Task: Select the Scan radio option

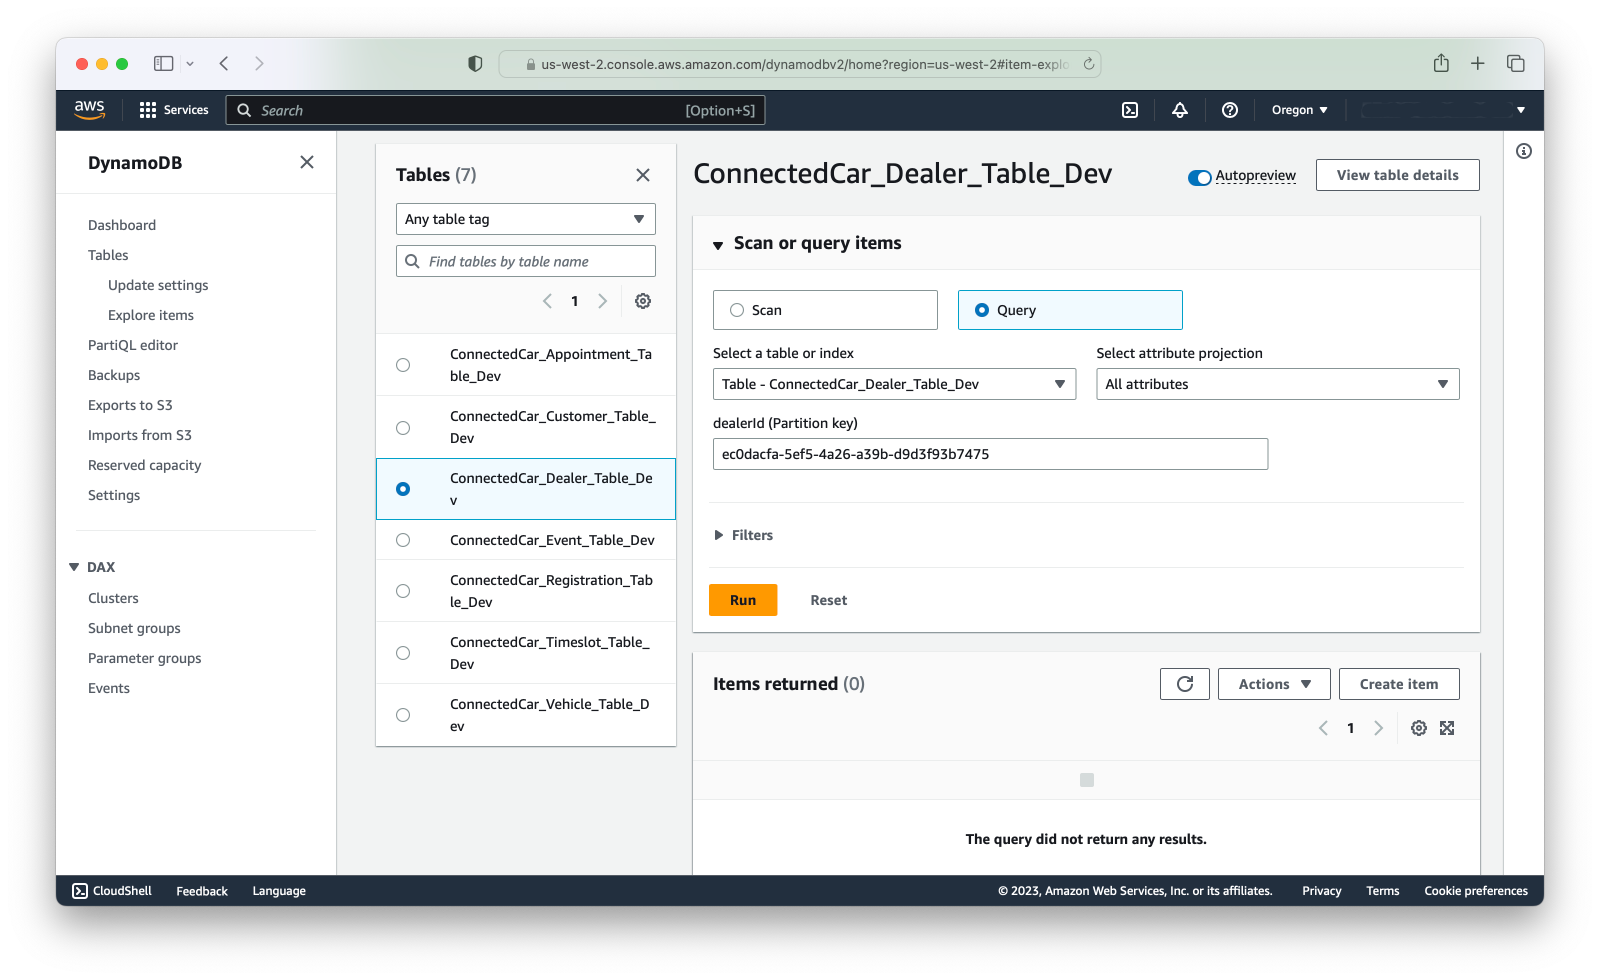Action: coord(737,310)
